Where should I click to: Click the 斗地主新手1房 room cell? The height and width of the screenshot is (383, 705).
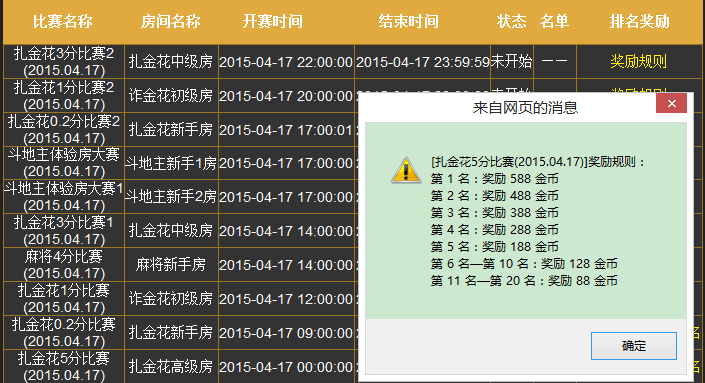point(171,163)
